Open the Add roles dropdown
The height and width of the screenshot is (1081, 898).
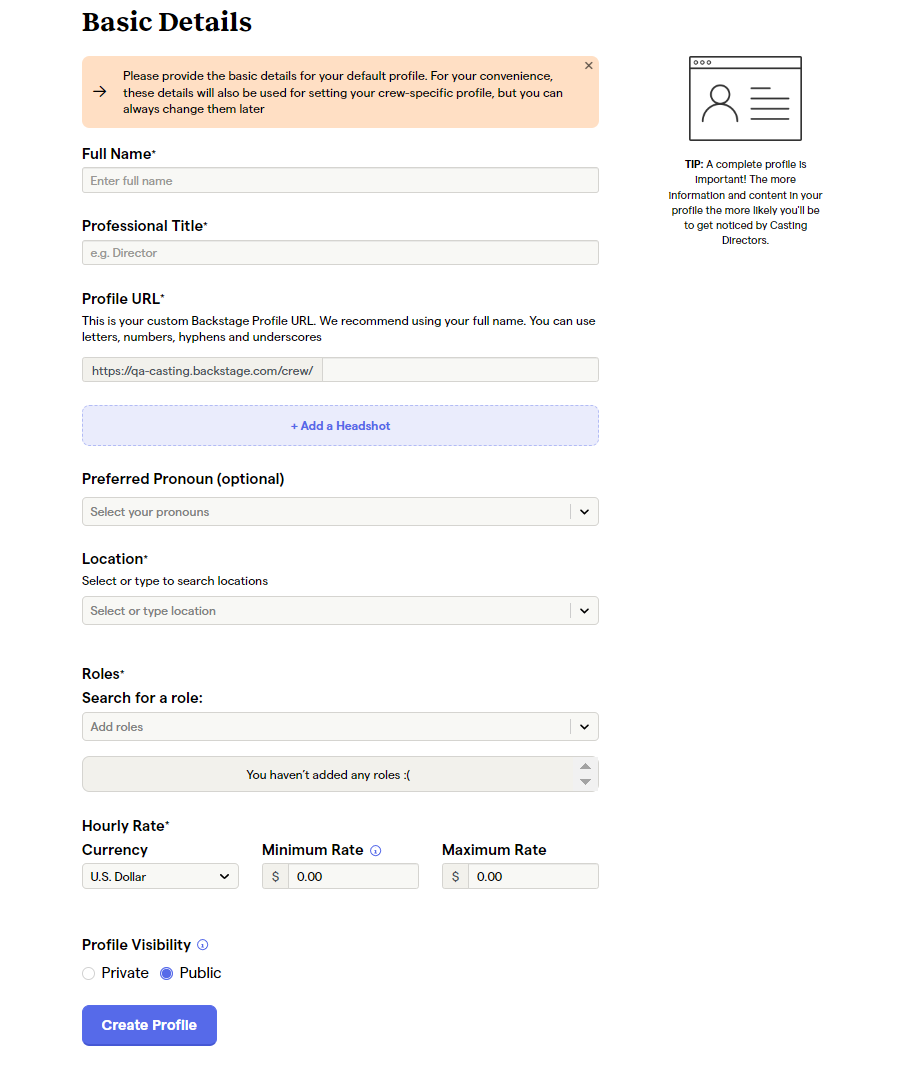click(340, 727)
